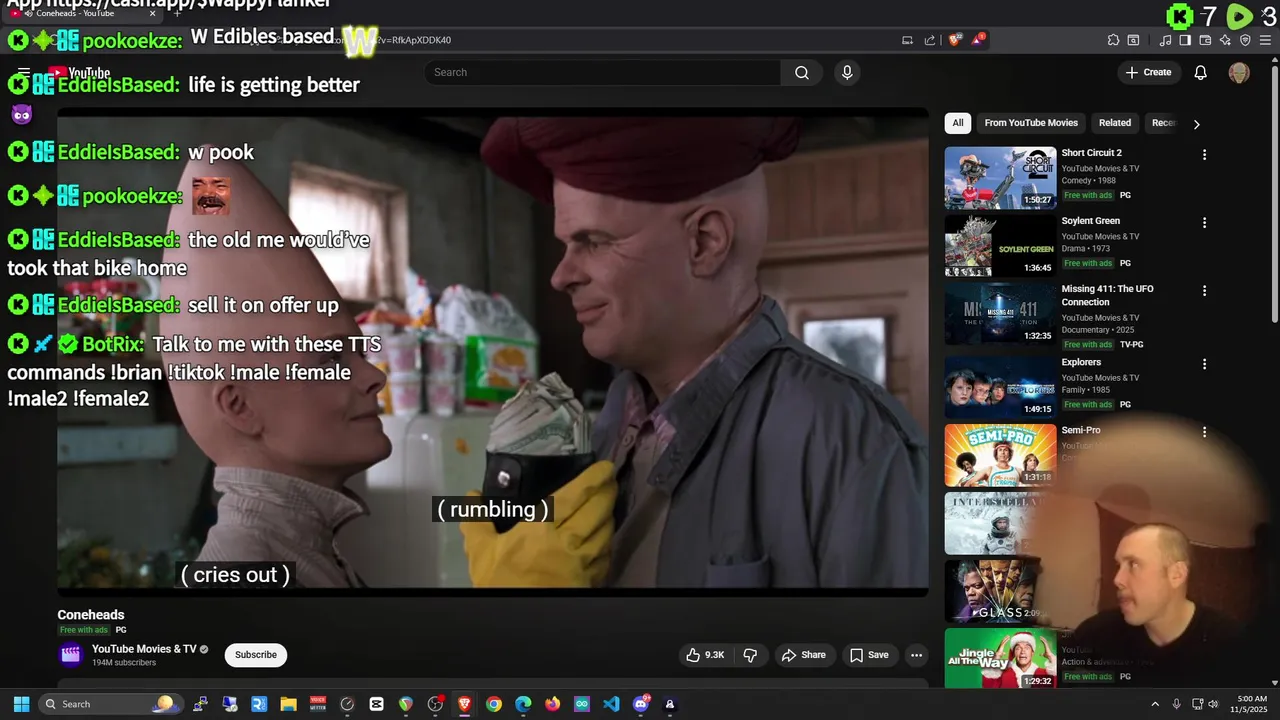Click the Semi-Pro video title
1280x720 pixels.
coord(1081,430)
